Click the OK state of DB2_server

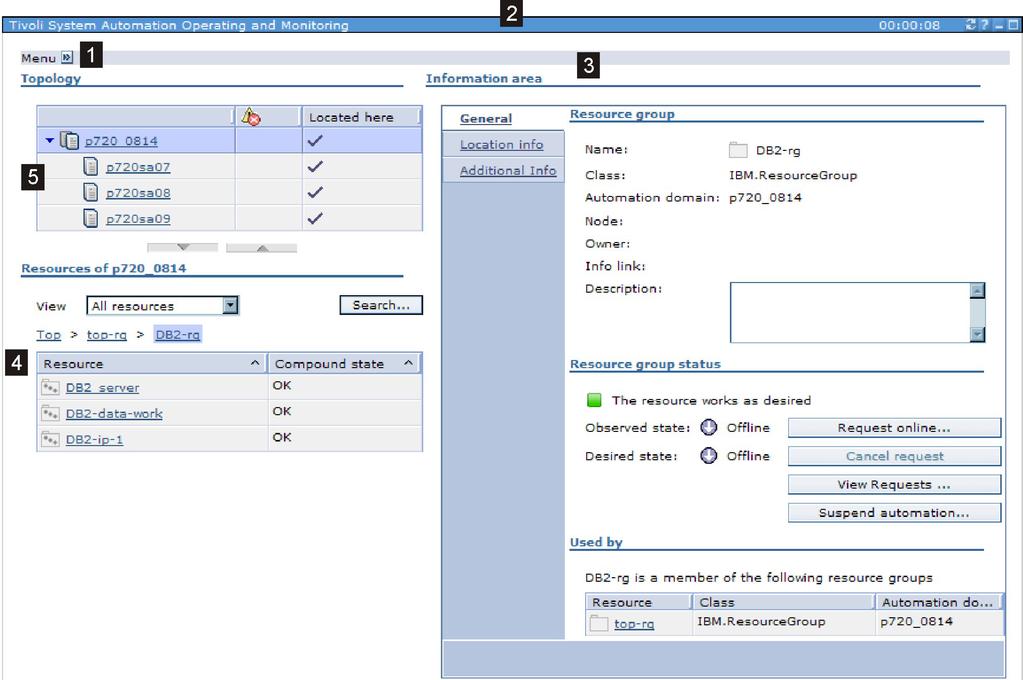coord(282,385)
